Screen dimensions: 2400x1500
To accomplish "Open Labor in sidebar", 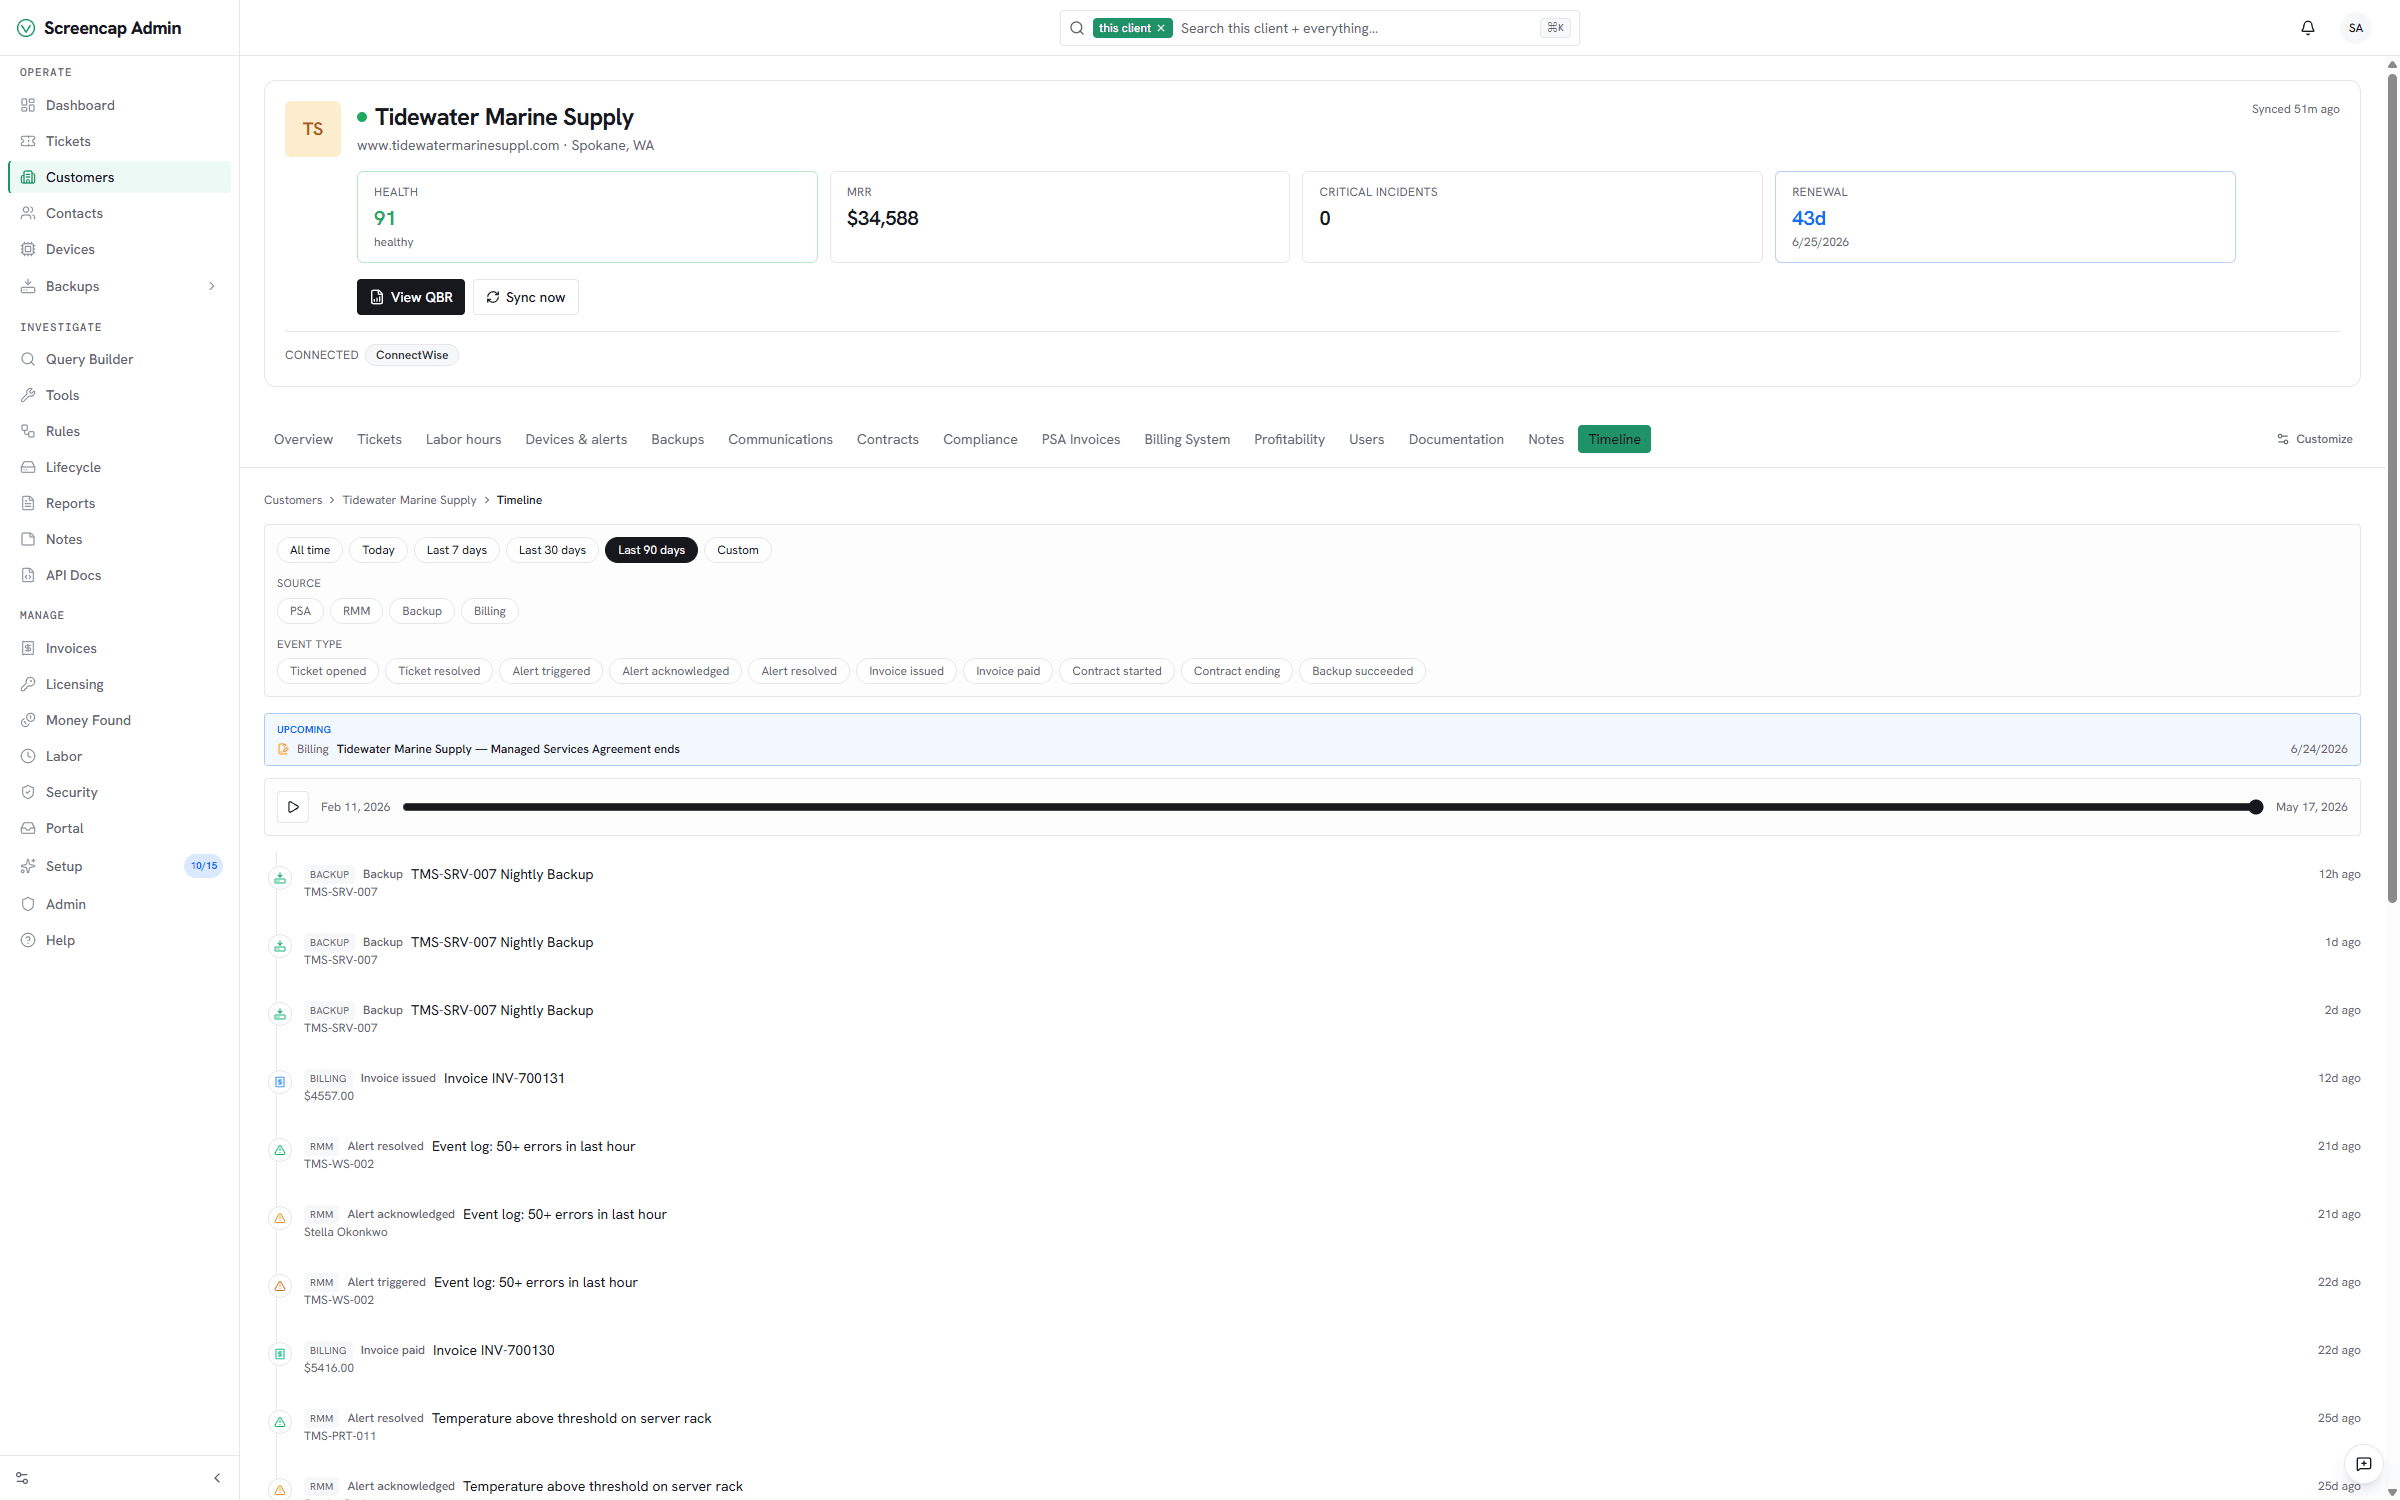I will point(119,756).
